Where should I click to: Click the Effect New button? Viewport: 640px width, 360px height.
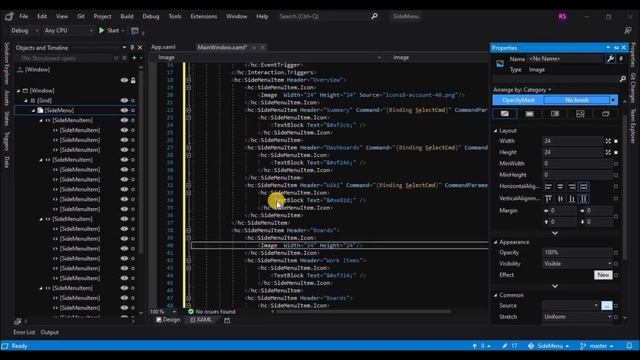(x=603, y=275)
